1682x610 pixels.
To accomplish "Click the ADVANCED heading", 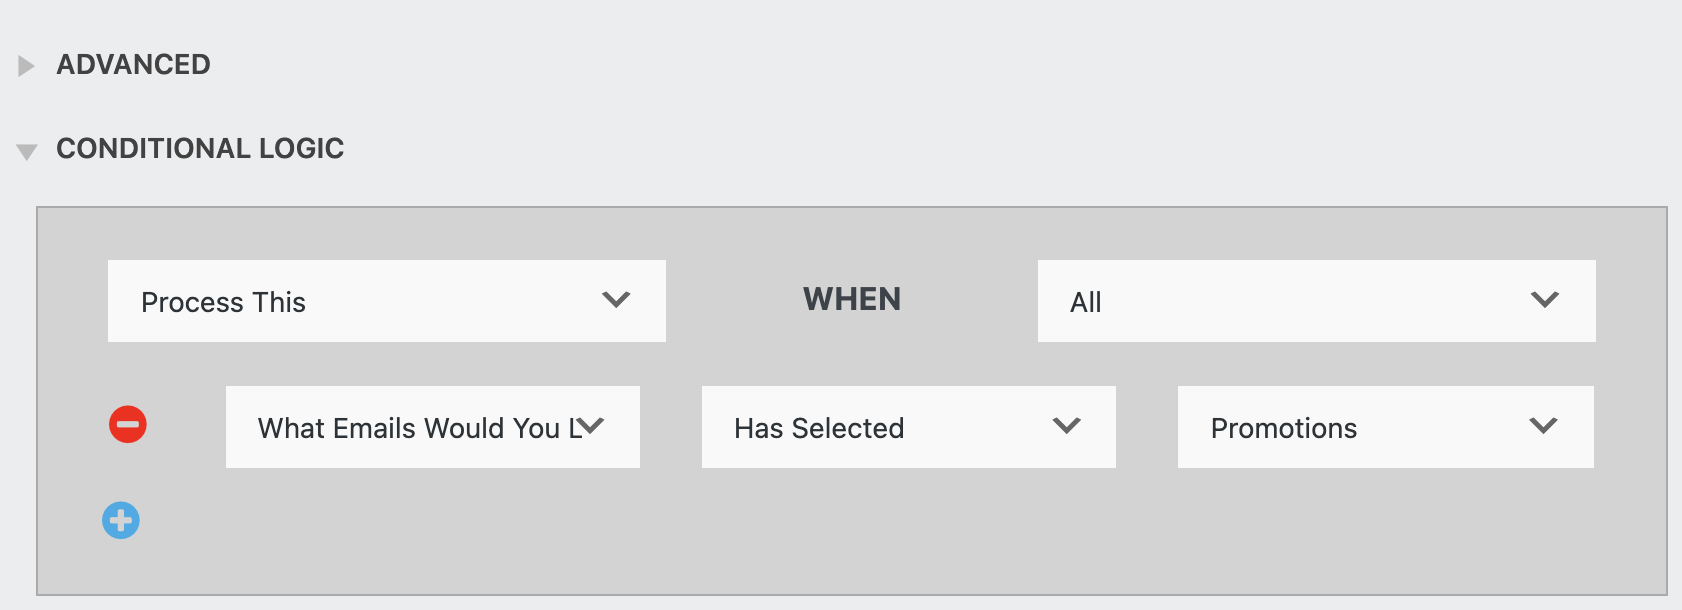I will pos(135,65).
